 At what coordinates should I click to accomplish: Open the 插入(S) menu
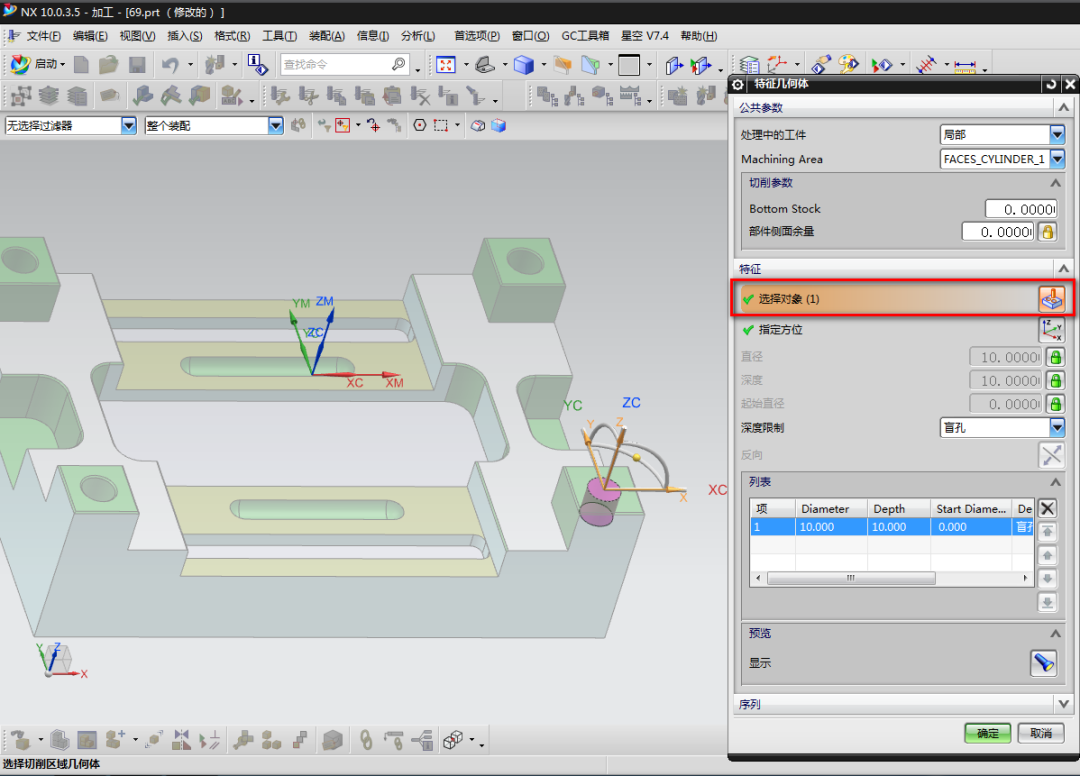click(184, 36)
